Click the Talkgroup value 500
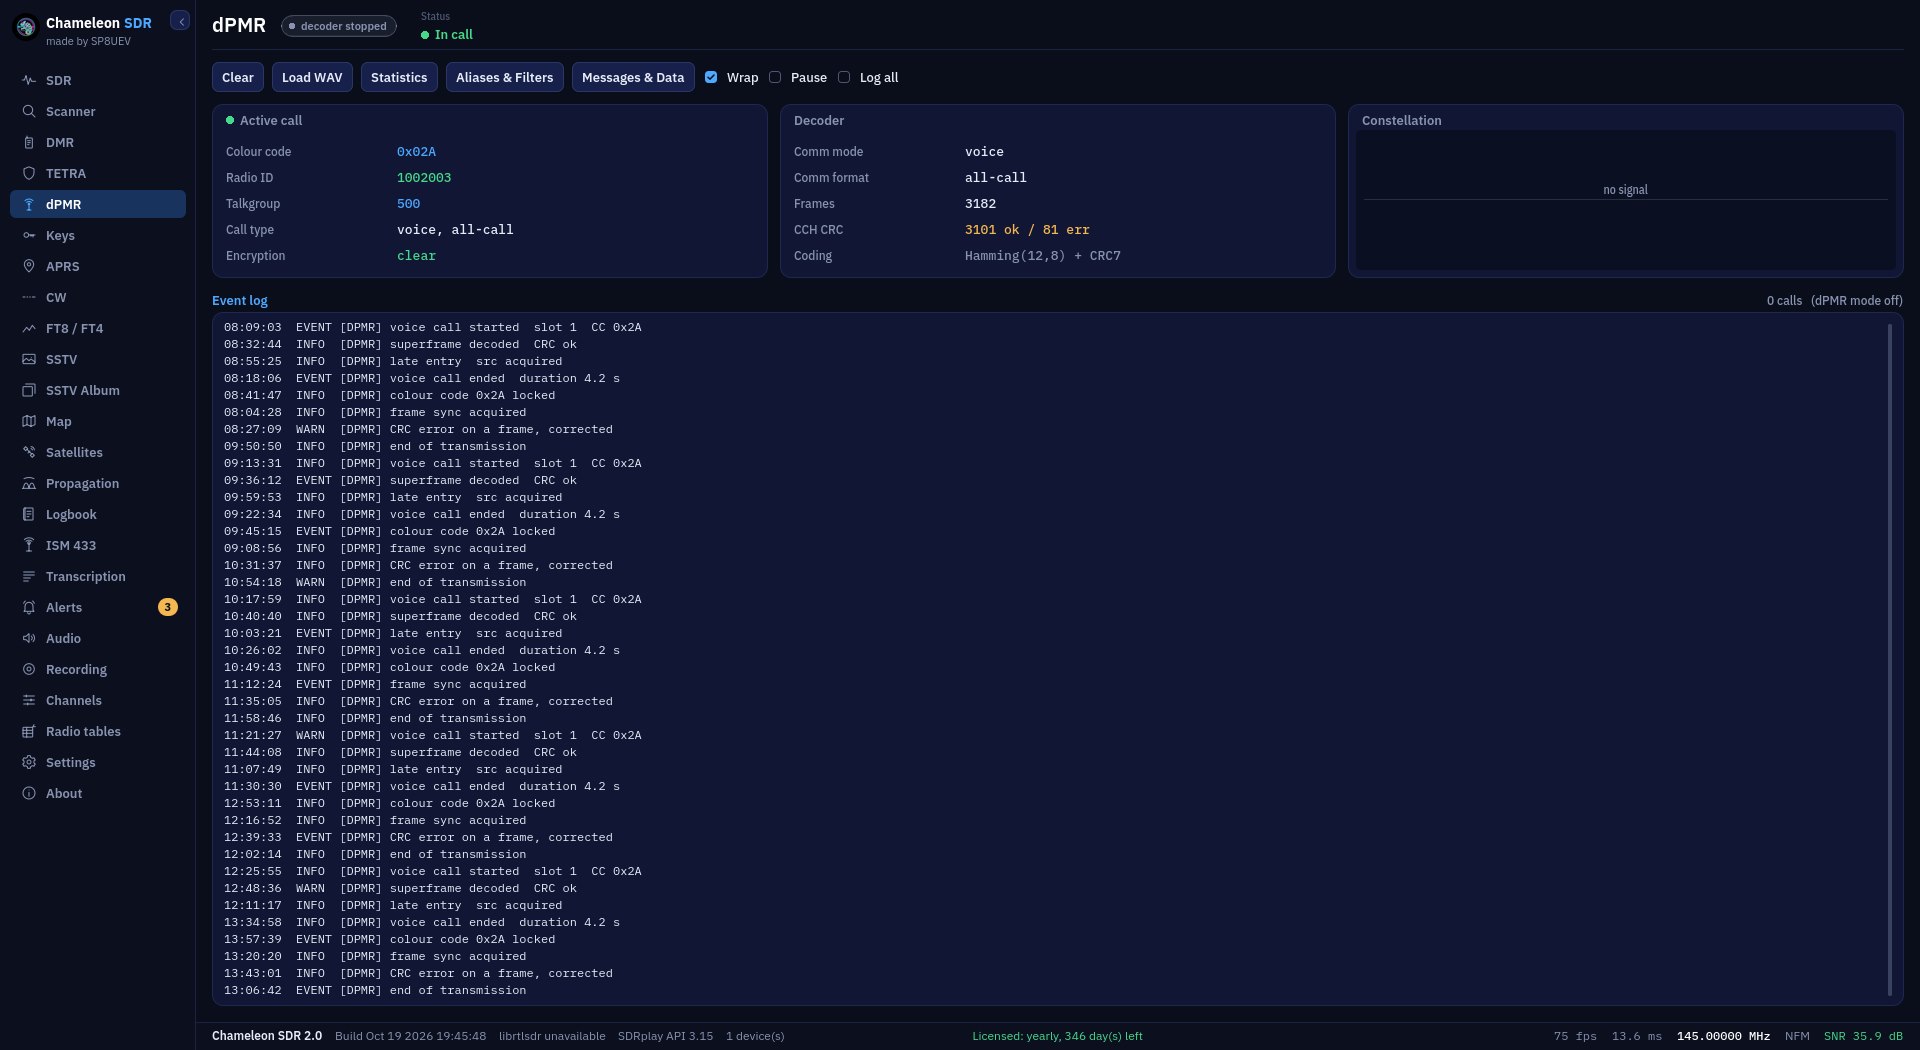This screenshot has height=1050, width=1920. [x=408, y=203]
